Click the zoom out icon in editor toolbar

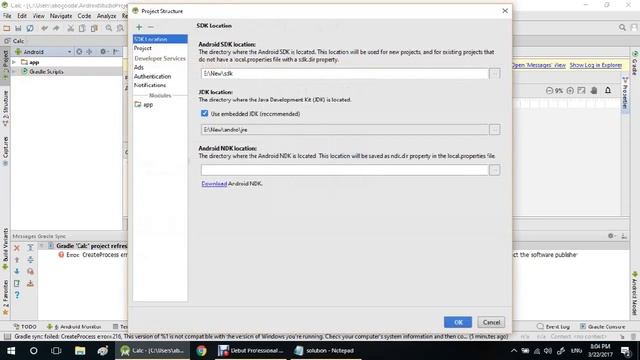(549, 91)
